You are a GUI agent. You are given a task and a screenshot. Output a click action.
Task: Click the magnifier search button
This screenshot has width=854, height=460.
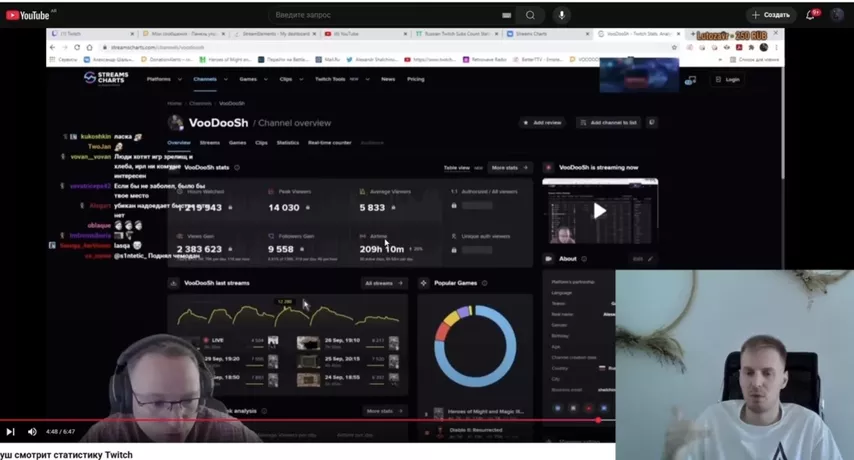530,15
